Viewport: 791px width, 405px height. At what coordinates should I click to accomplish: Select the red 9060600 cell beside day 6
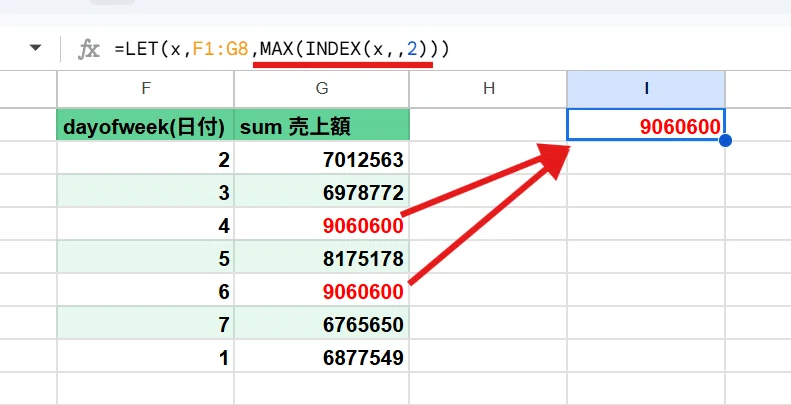point(322,290)
